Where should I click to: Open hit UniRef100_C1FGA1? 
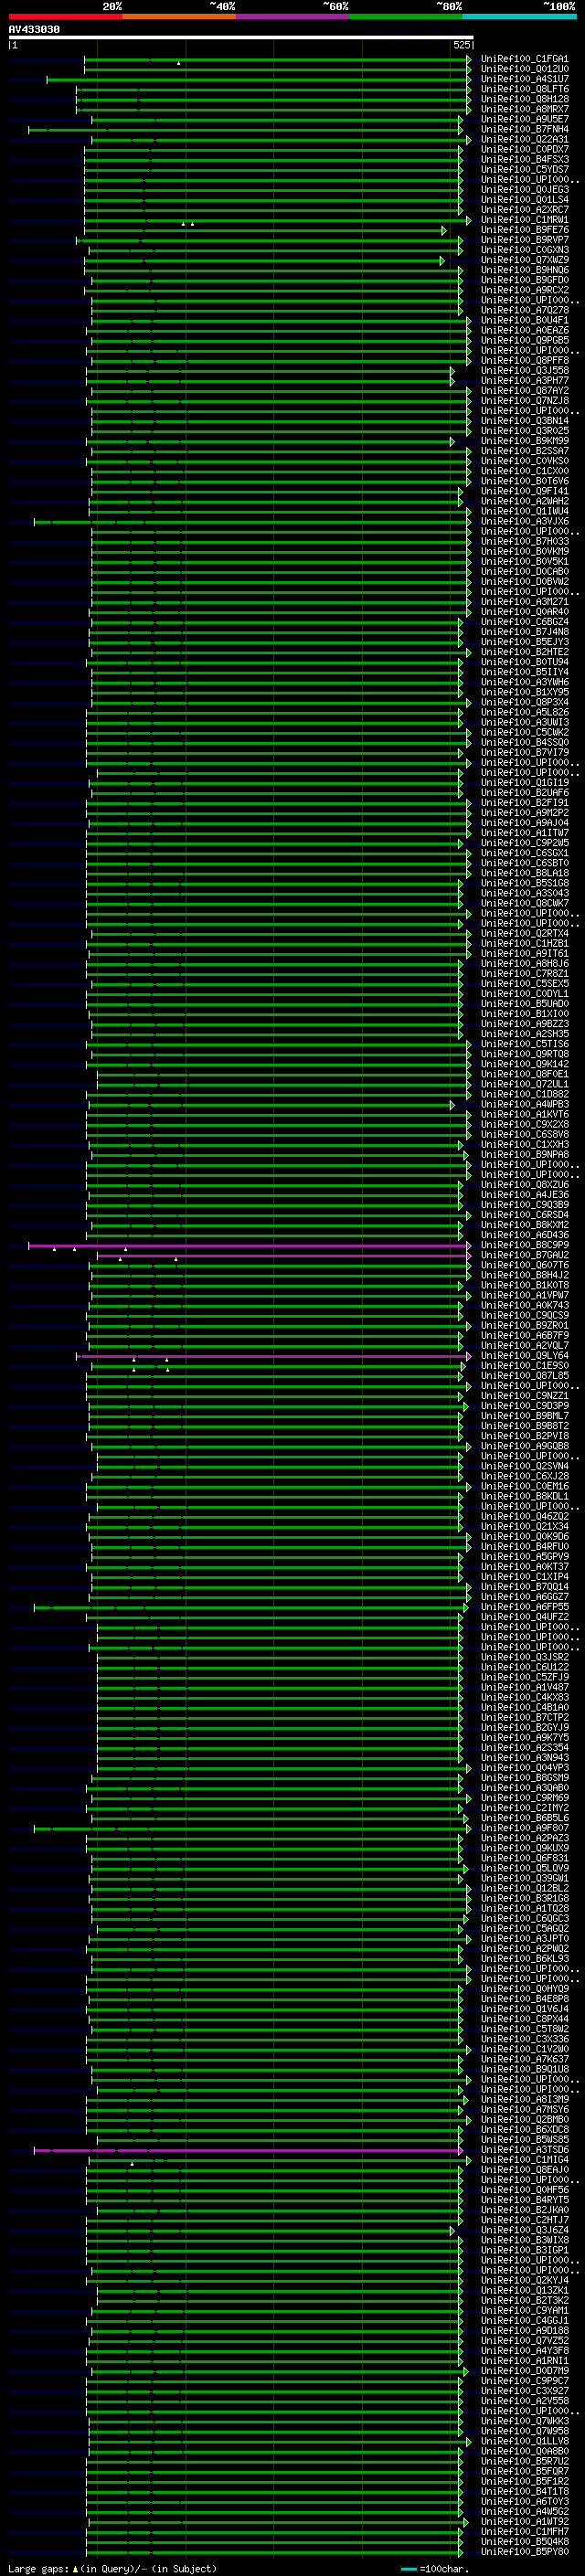[x=524, y=59]
